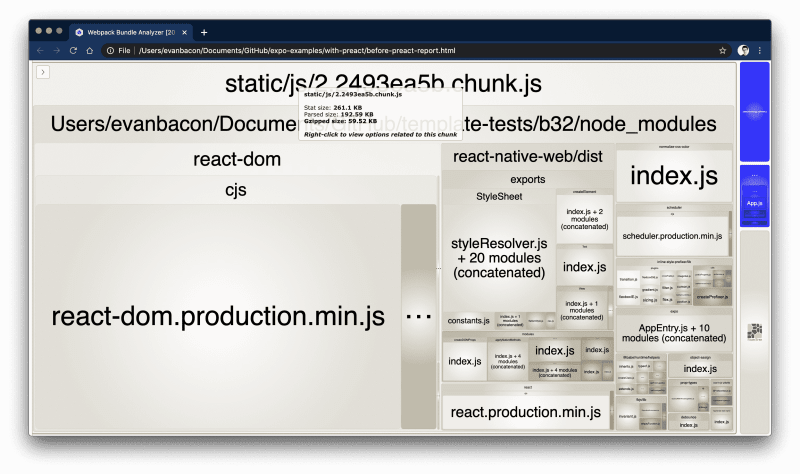
Task: Select index.js + 1 modules under View
Action: (x=582, y=310)
